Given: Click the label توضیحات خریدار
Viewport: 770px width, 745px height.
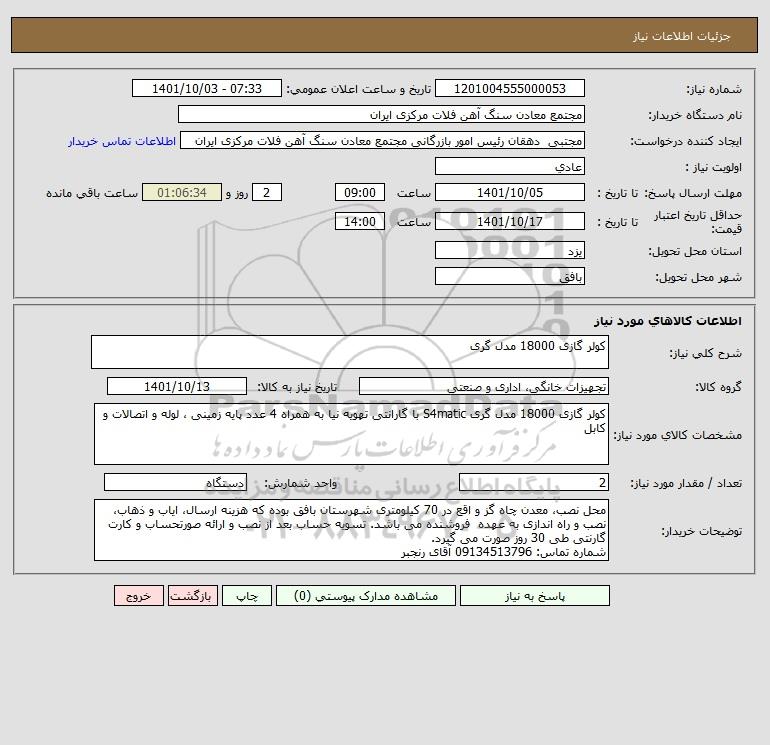Looking at the screenshot, I should pos(702,531).
